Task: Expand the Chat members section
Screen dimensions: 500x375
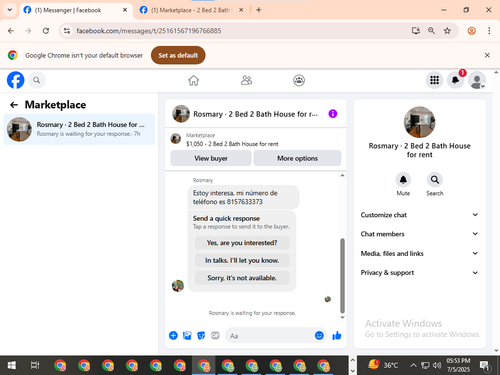Action: click(419, 234)
